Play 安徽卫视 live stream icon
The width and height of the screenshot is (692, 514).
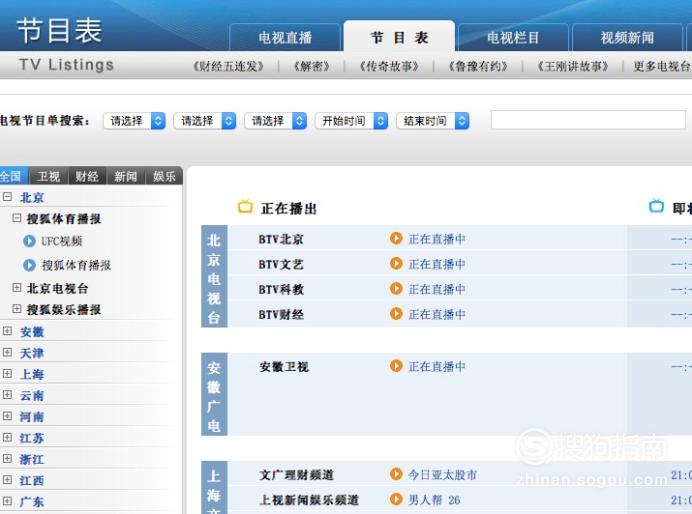point(396,366)
